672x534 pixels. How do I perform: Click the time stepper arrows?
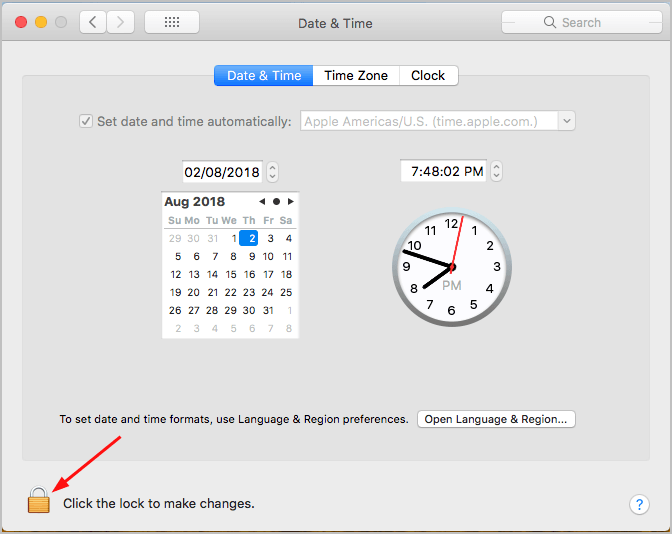tap(496, 171)
